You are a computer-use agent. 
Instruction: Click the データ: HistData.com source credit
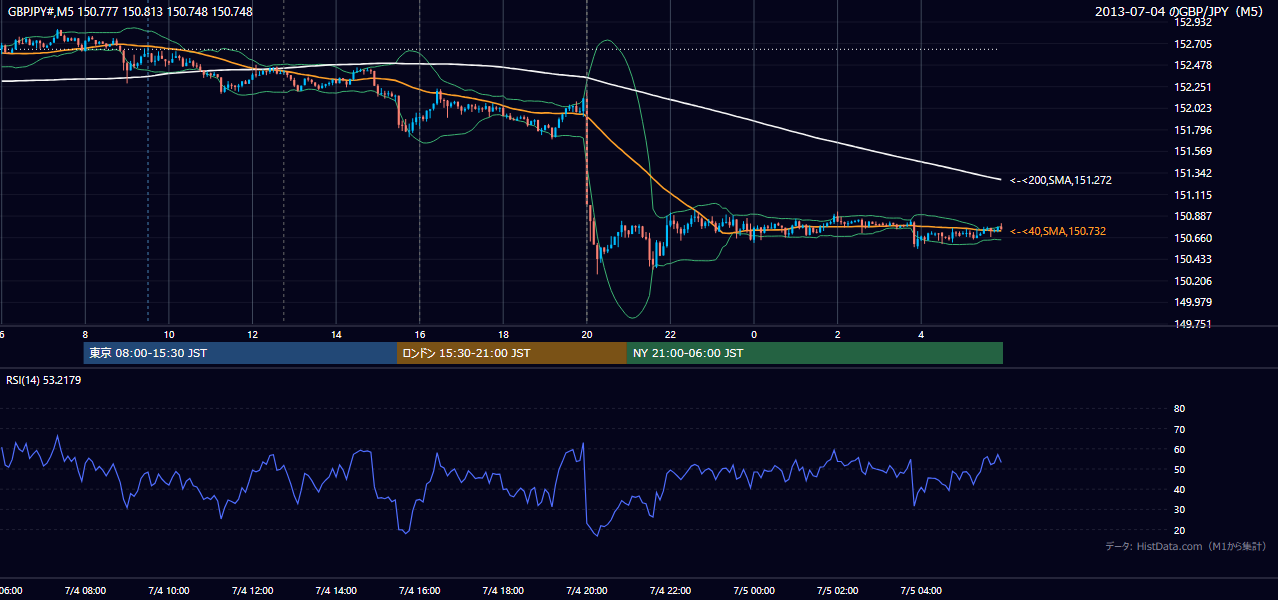point(1186,546)
